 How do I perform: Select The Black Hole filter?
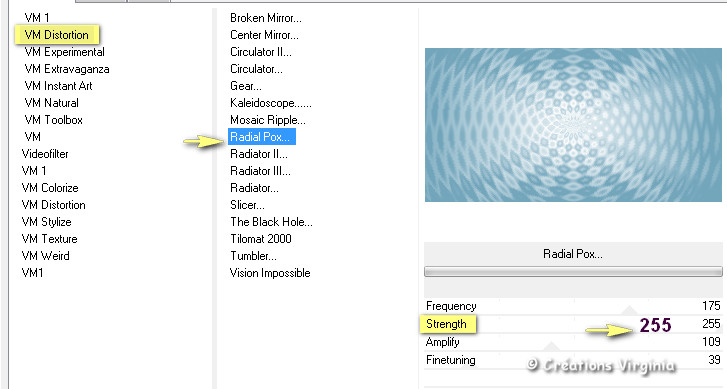271,222
